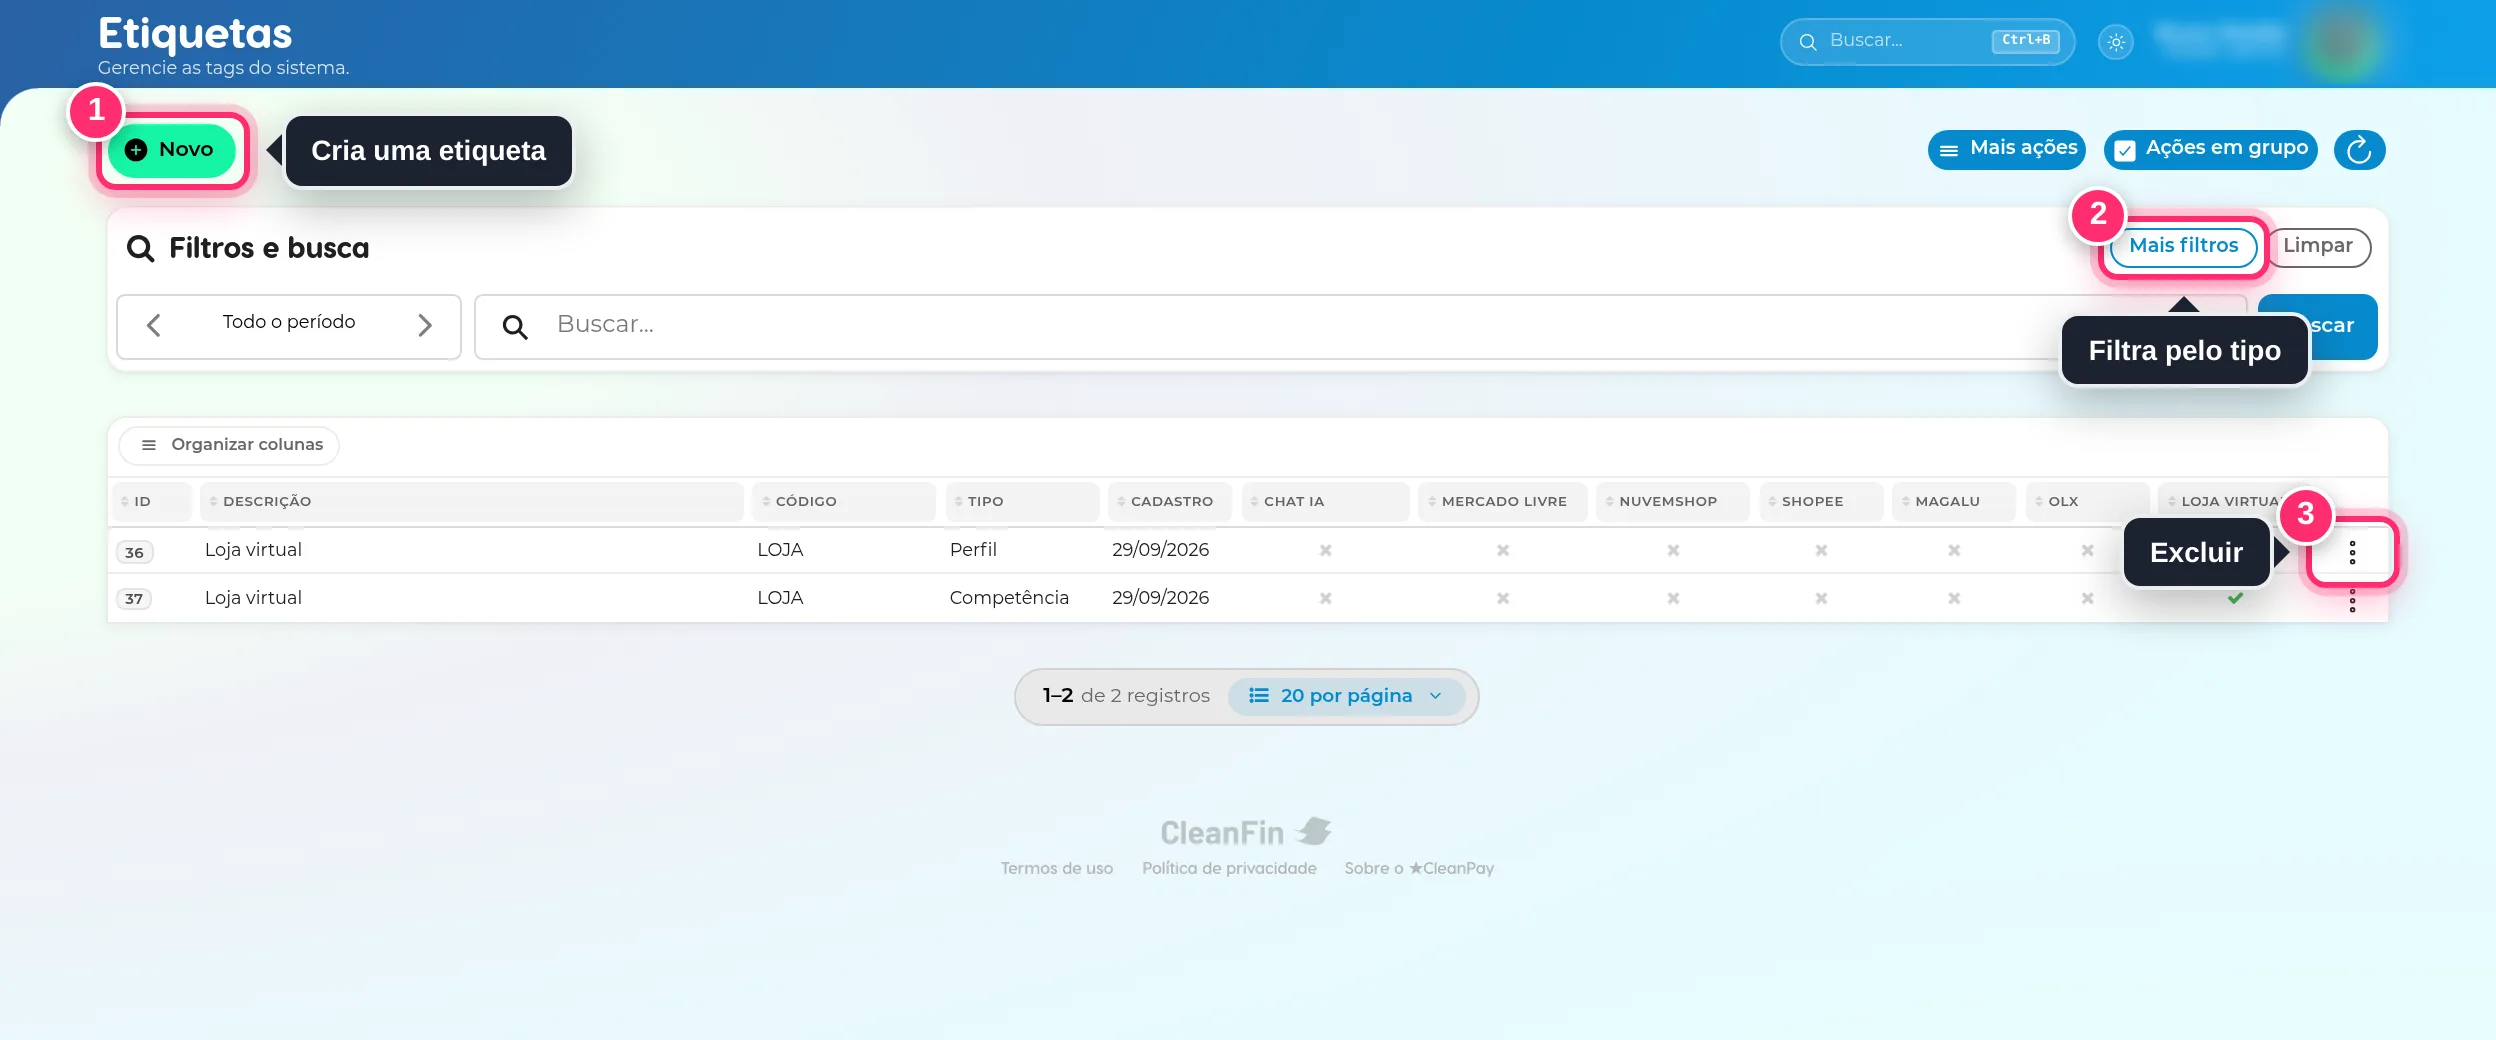The image size is (2496, 1040).
Task: Sort by the Chat IA column
Action: tap(1325, 502)
